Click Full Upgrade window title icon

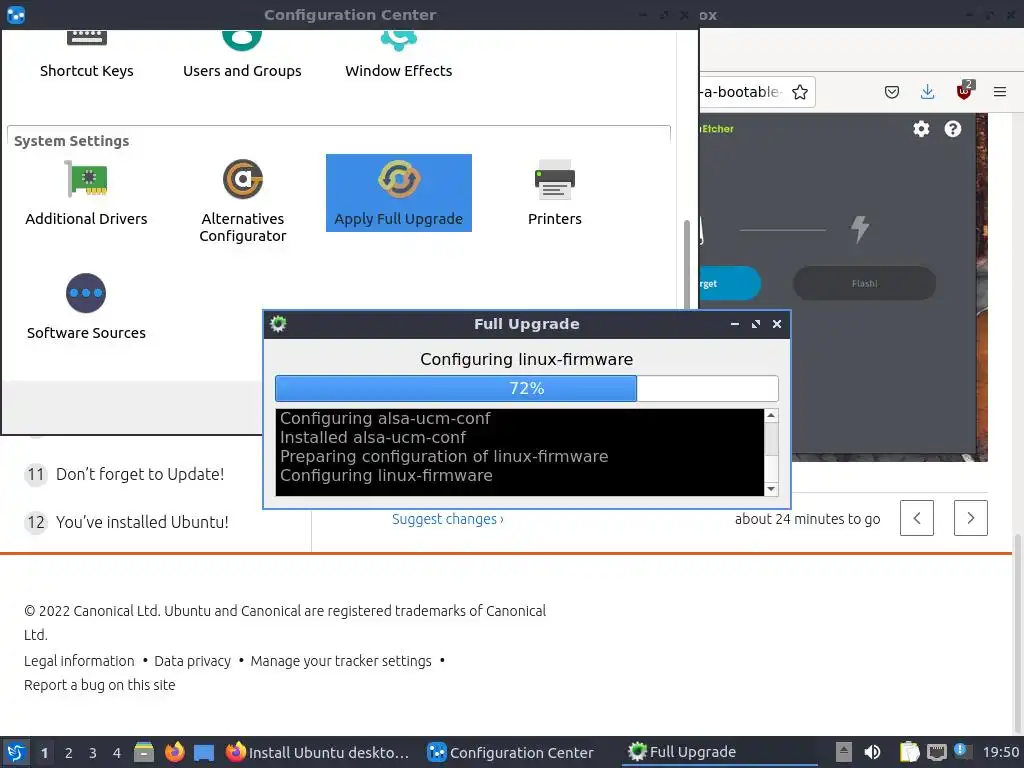pyautogui.click(x=278, y=324)
